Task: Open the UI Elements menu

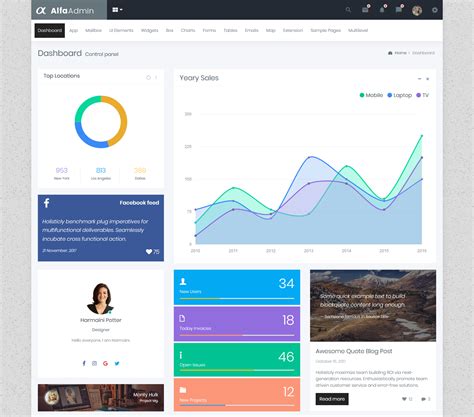Action: pyautogui.click(x=121, y=31)
